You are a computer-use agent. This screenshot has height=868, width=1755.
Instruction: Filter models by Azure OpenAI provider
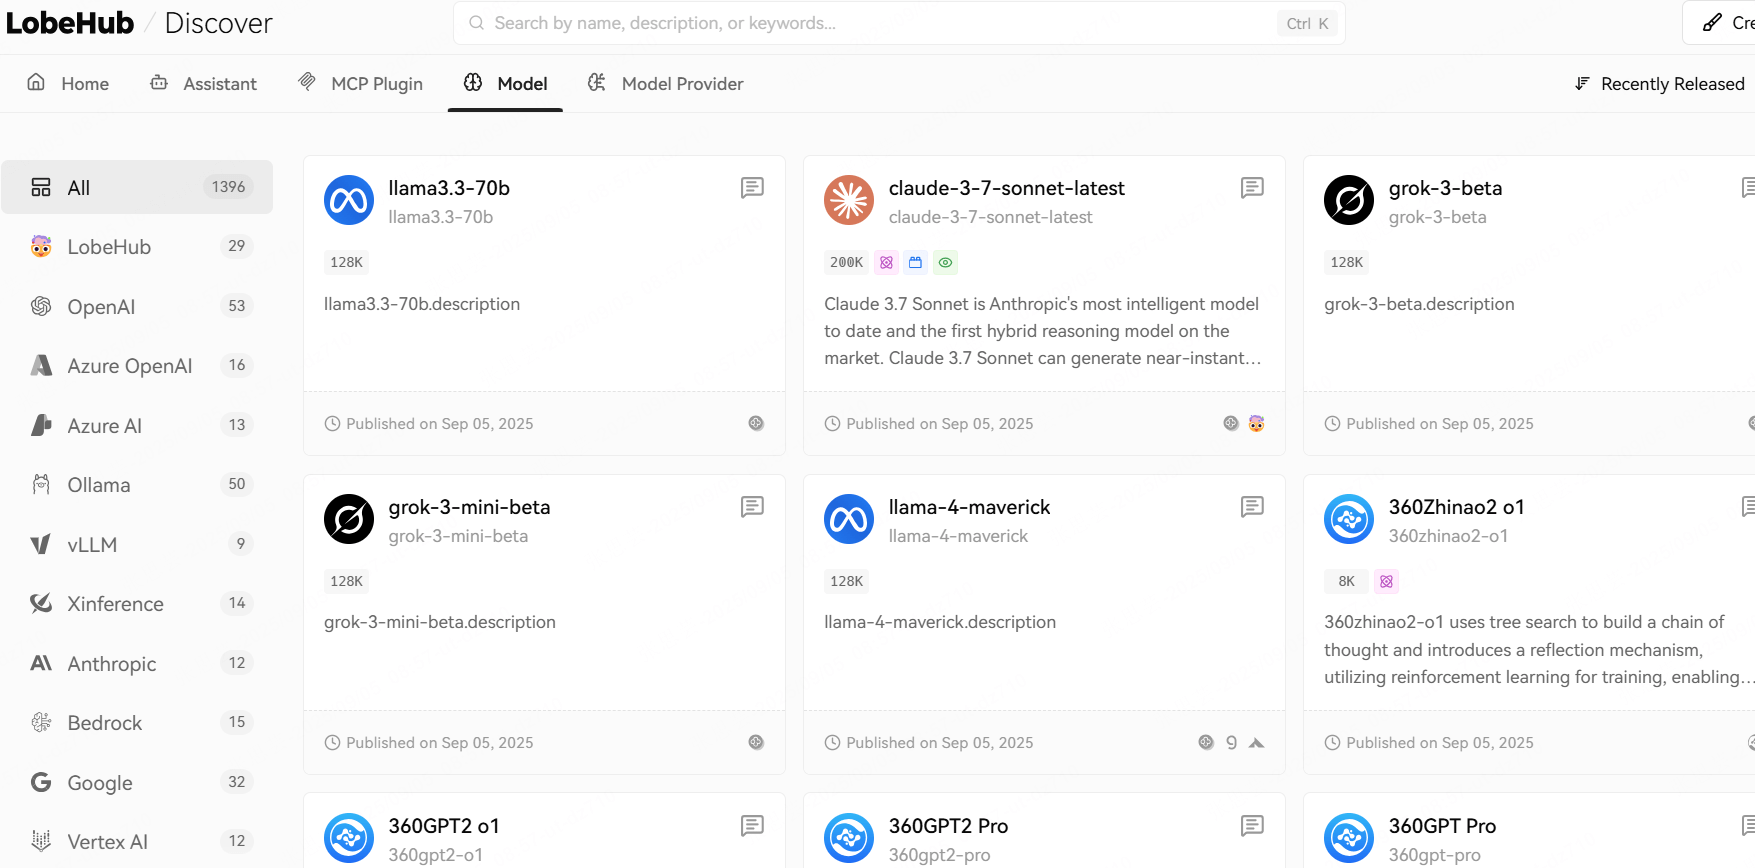[137, 366]
